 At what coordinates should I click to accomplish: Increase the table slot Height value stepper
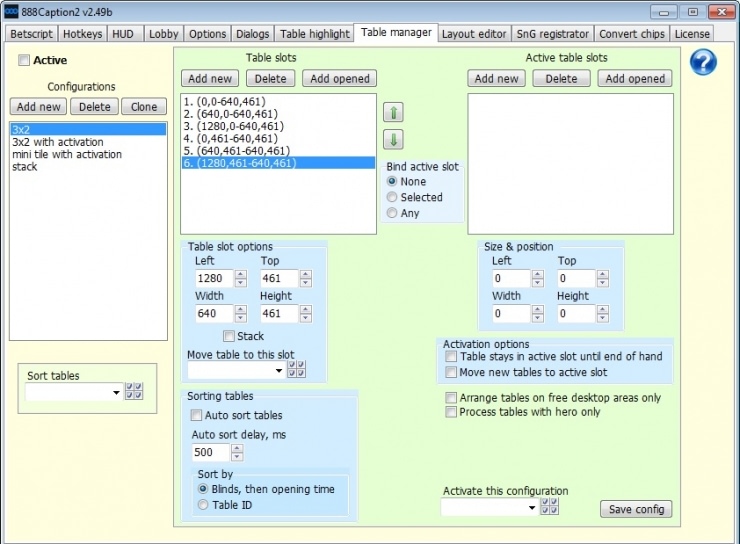pyautogui.click(x=306, y=309)
